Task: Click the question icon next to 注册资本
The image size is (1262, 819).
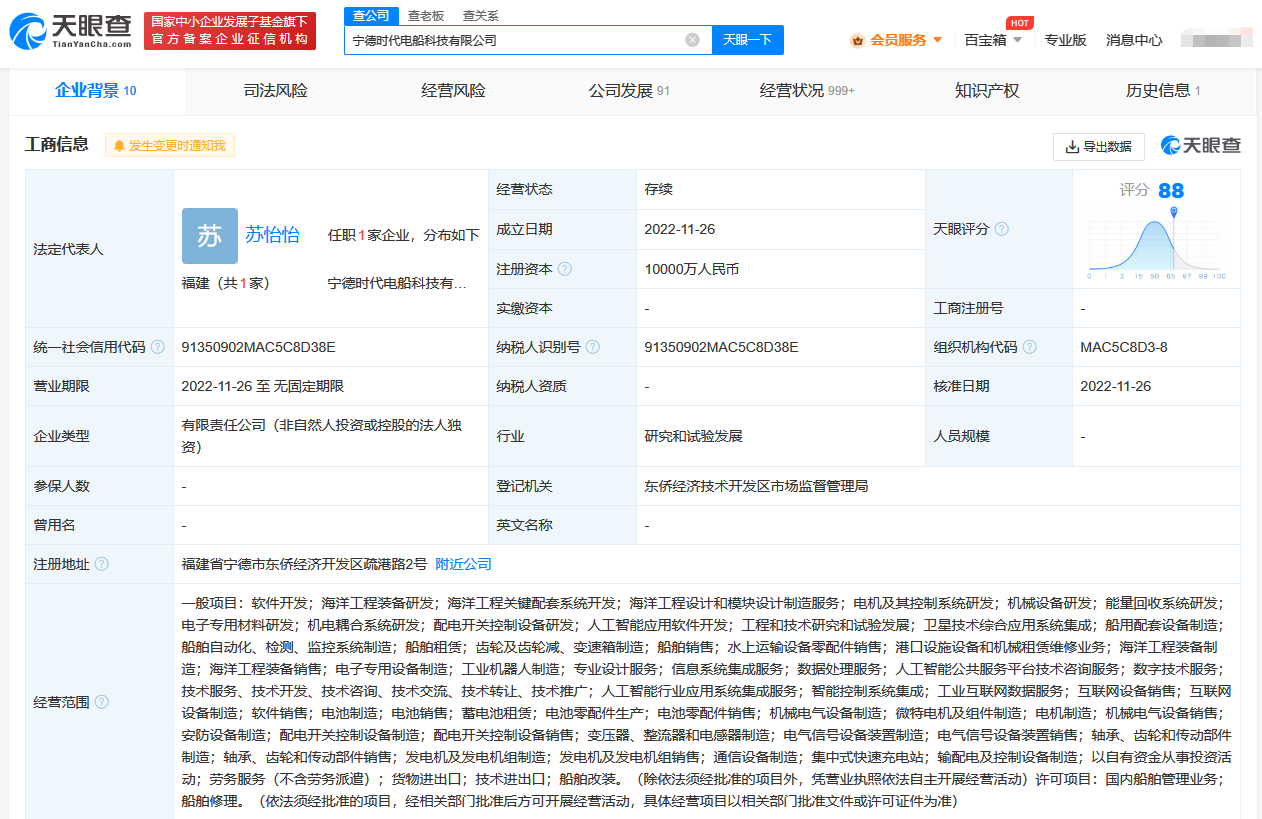Action: [565, 269]
